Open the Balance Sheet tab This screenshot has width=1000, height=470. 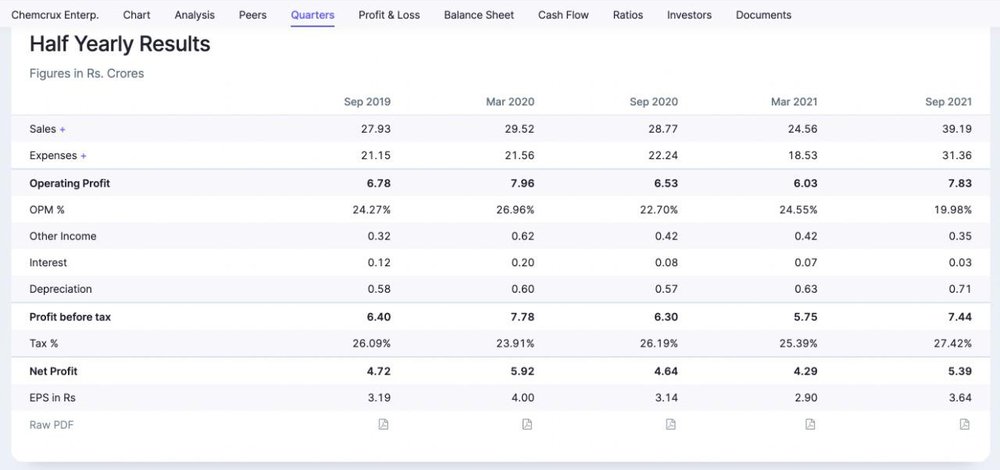pos(479,15)
